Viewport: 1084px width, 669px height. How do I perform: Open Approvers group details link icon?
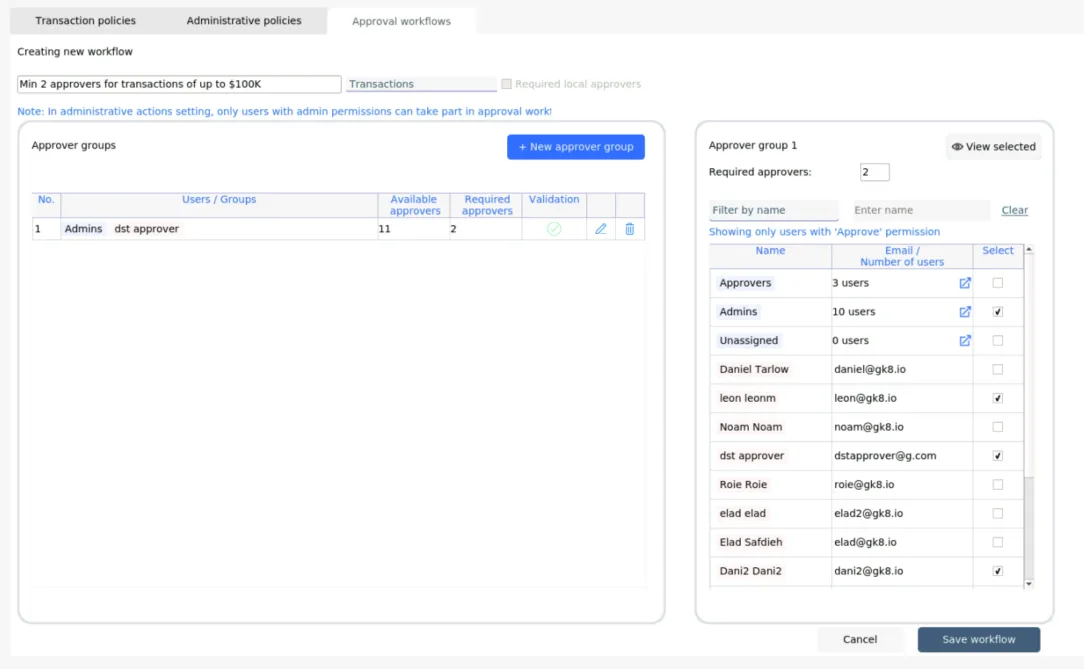[965, 283]
